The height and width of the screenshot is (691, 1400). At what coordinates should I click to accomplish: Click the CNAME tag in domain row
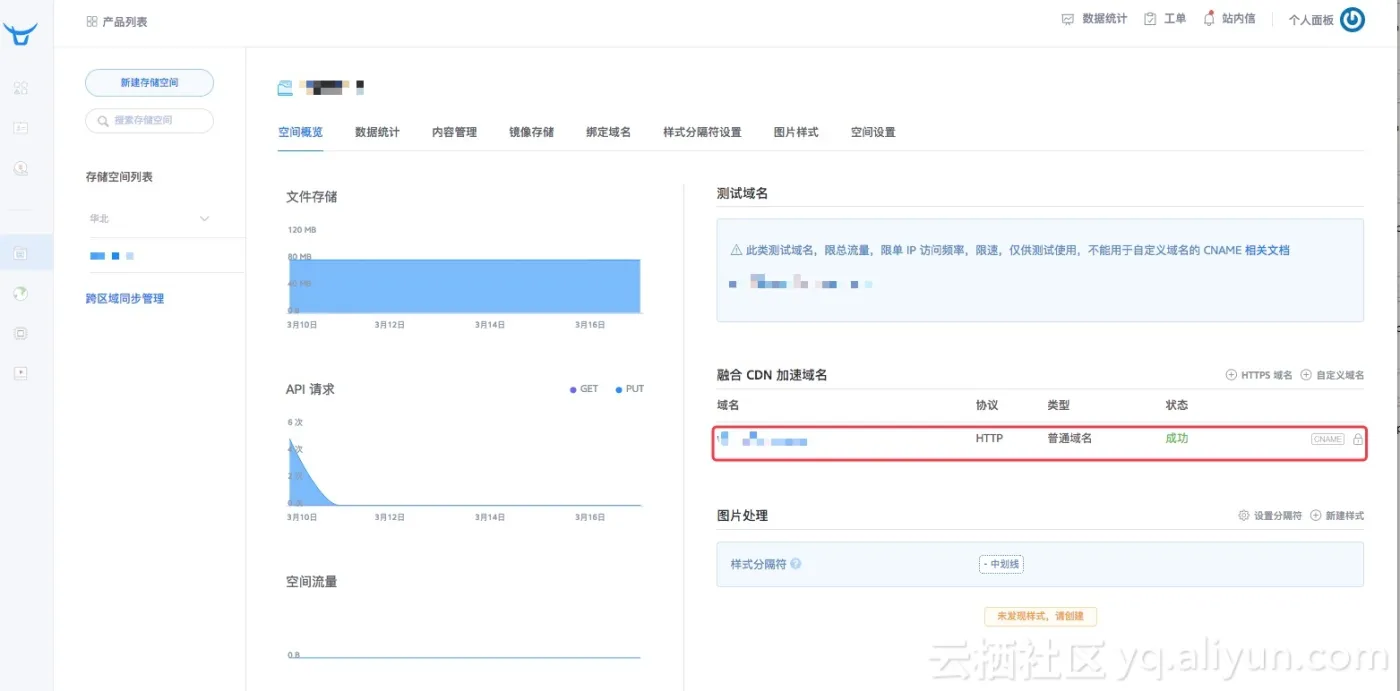pos(1327,439)
